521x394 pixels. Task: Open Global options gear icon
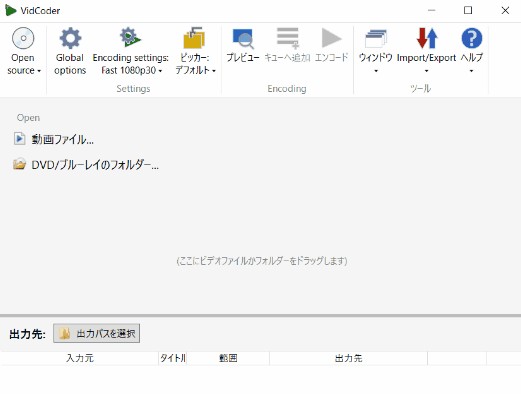(70, 38)
